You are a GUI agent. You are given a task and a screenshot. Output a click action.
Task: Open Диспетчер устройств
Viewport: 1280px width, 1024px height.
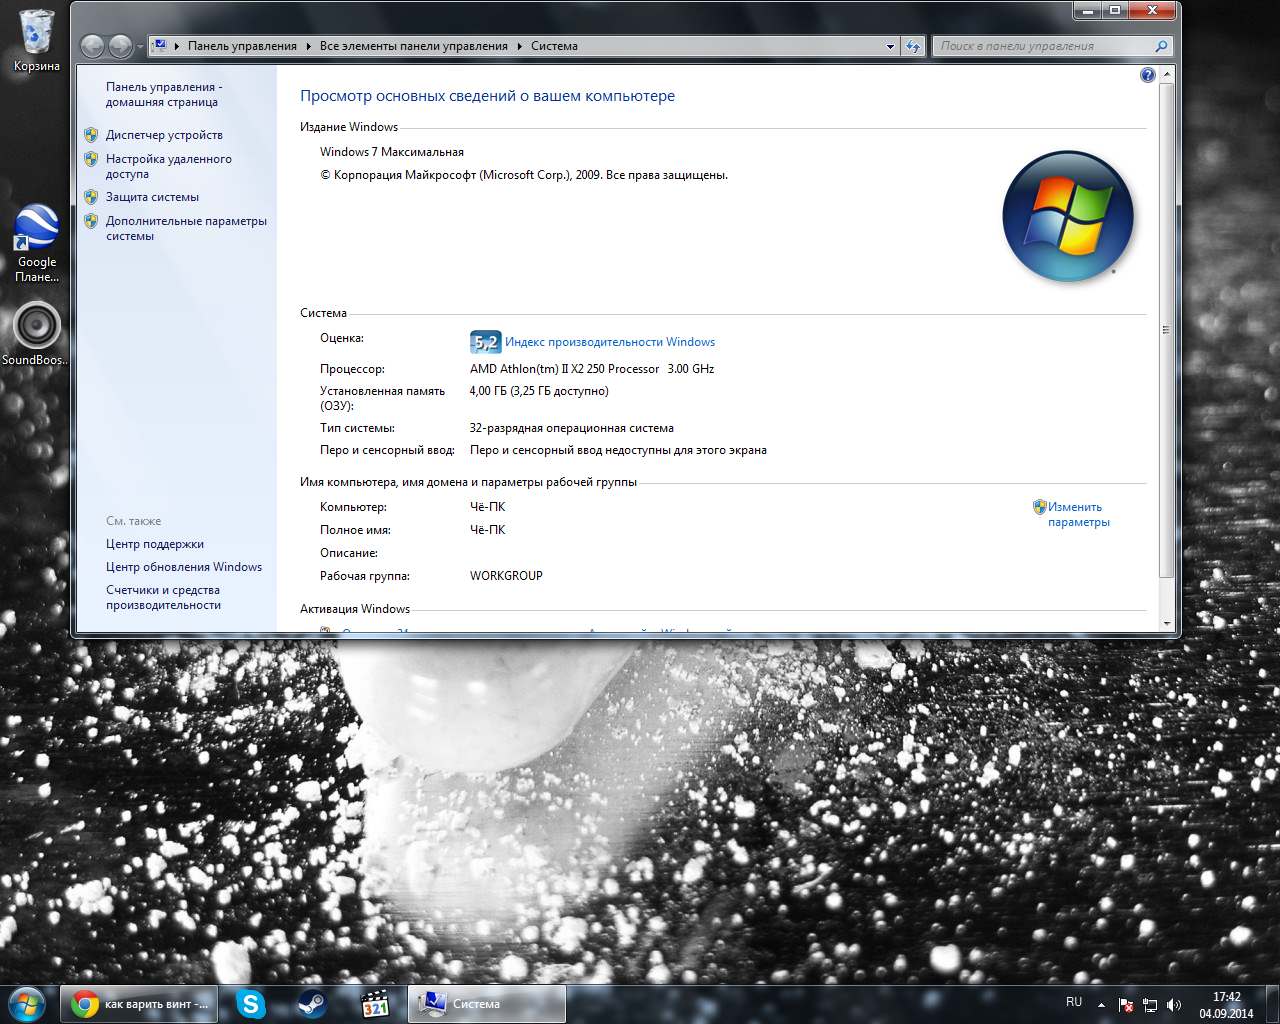coord(164,135)
